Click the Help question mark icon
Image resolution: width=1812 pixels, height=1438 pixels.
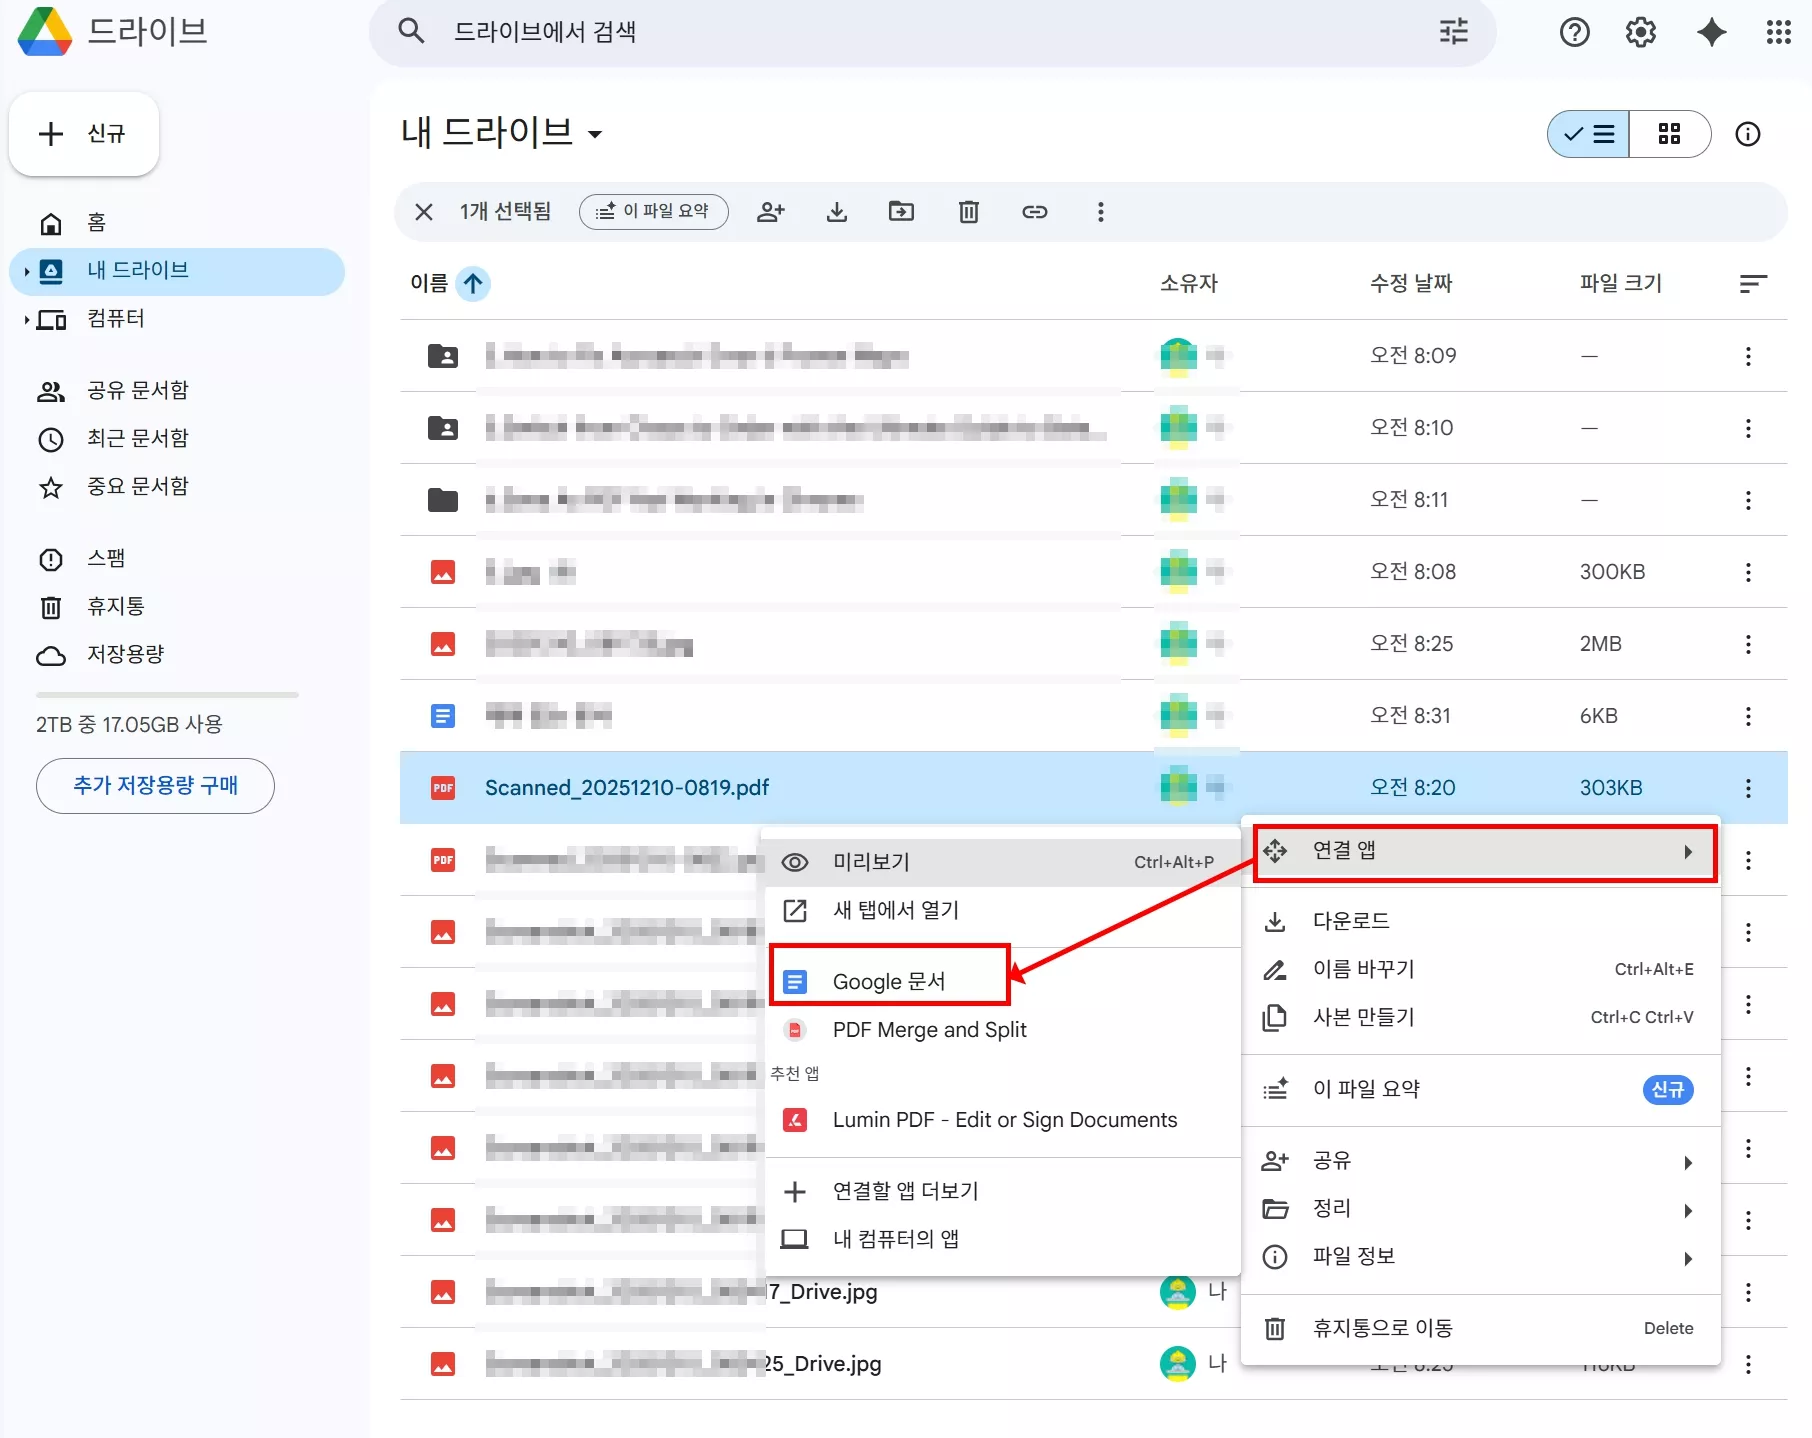coord(1574,31)
